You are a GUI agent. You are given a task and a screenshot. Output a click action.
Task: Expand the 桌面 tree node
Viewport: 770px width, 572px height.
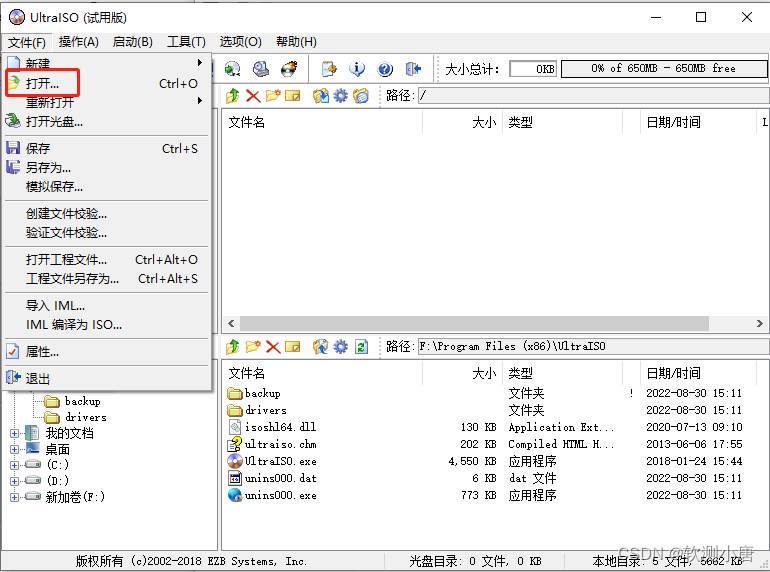pos(14,449)
